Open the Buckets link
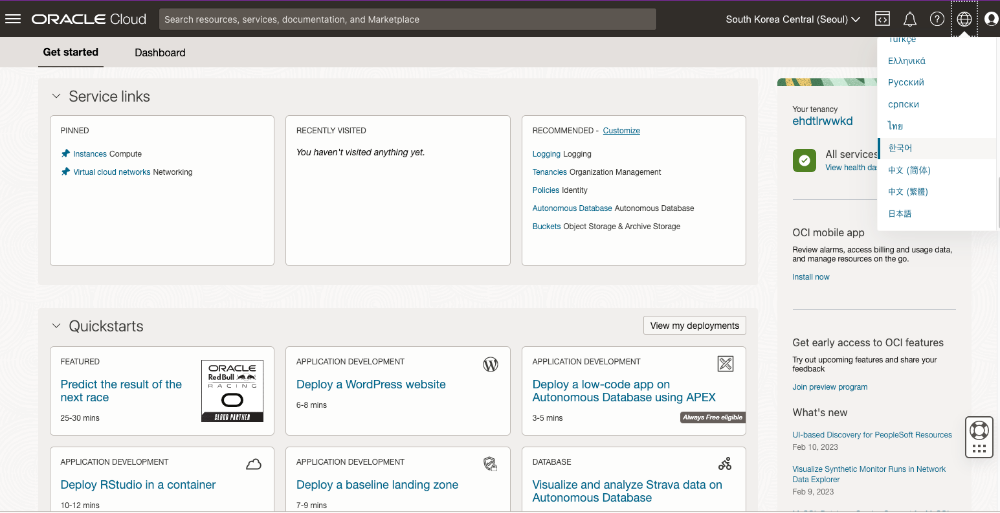Image resolution: width=1000 pixels, height=513 pixels. tap(547, 226)
